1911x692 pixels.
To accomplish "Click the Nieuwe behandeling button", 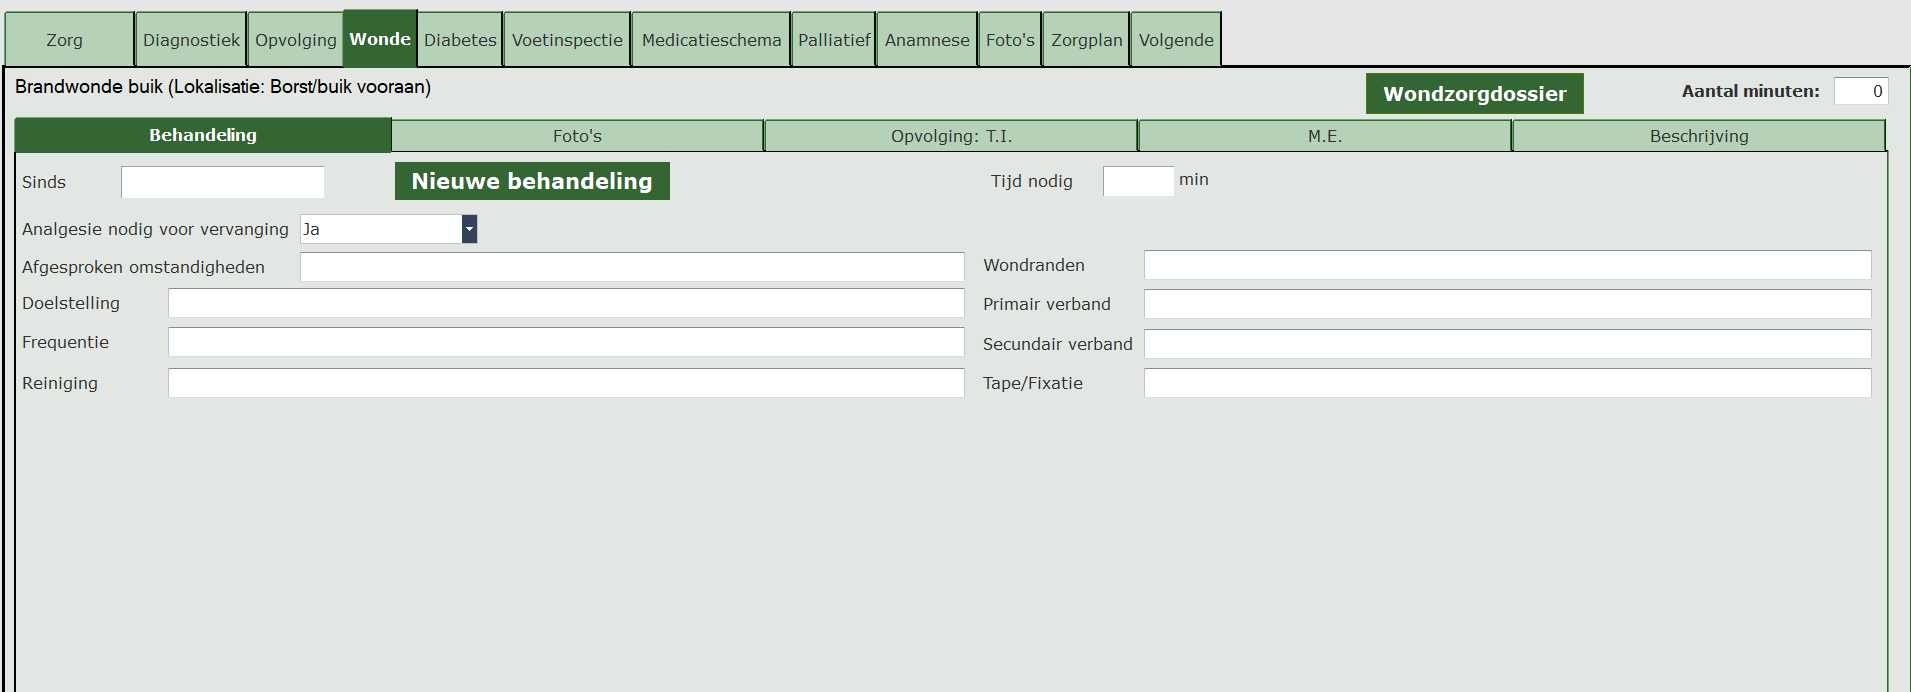I will (532, 181).
